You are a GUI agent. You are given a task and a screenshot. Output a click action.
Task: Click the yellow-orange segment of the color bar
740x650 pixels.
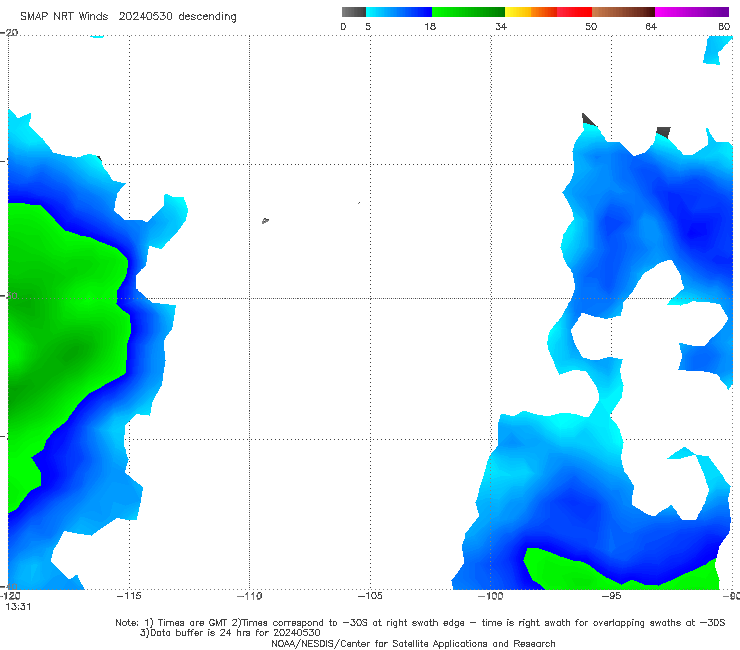pyautogui.click(x=531, y=12)
